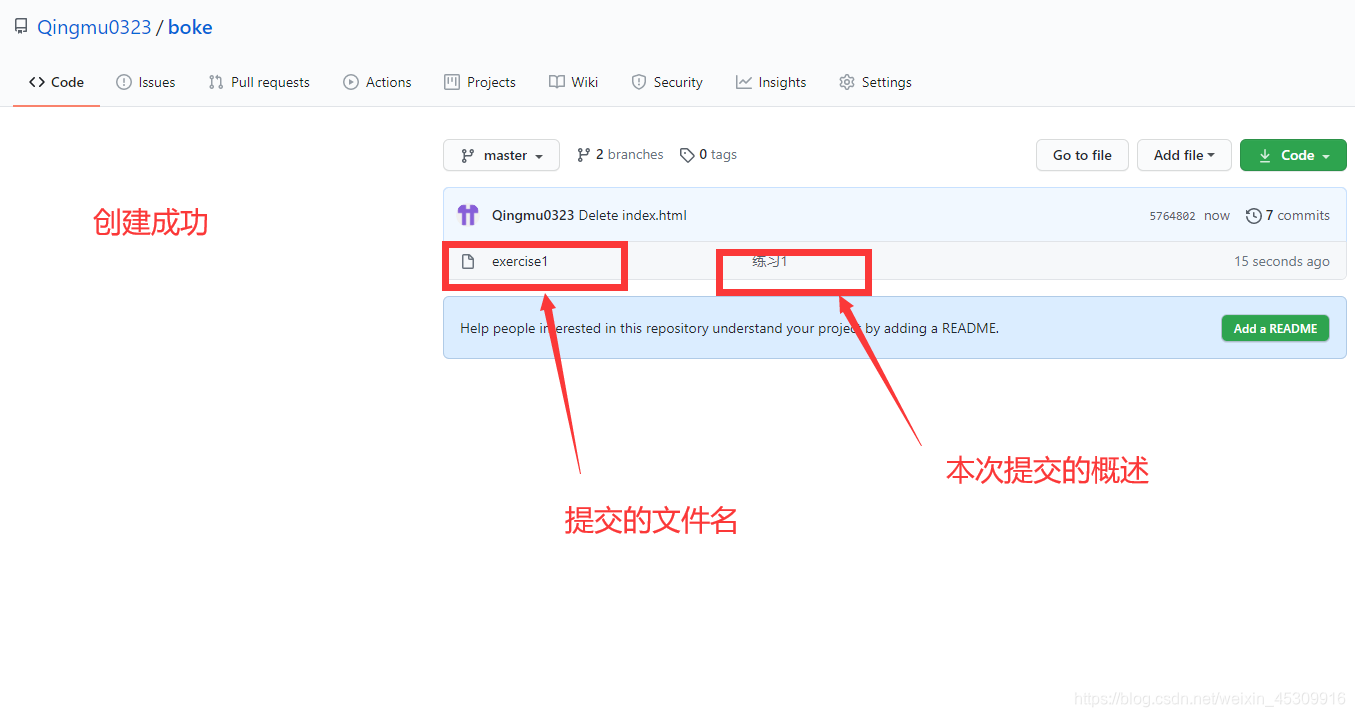The image size is (1355, 717).
Task: Open the exercise1 file
Action: click(520, 262)
